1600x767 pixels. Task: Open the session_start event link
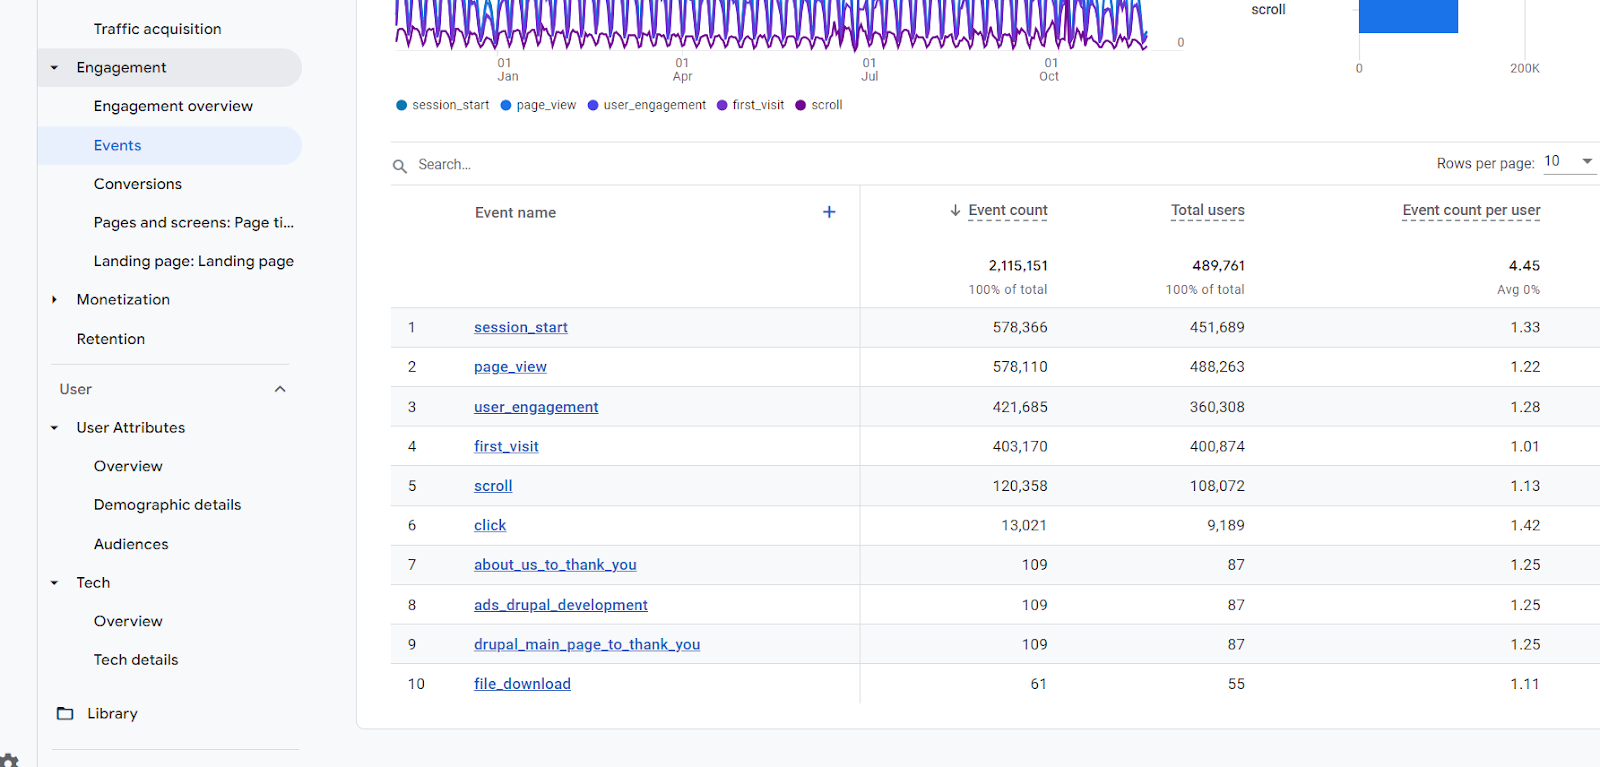[x=520, y=327]
